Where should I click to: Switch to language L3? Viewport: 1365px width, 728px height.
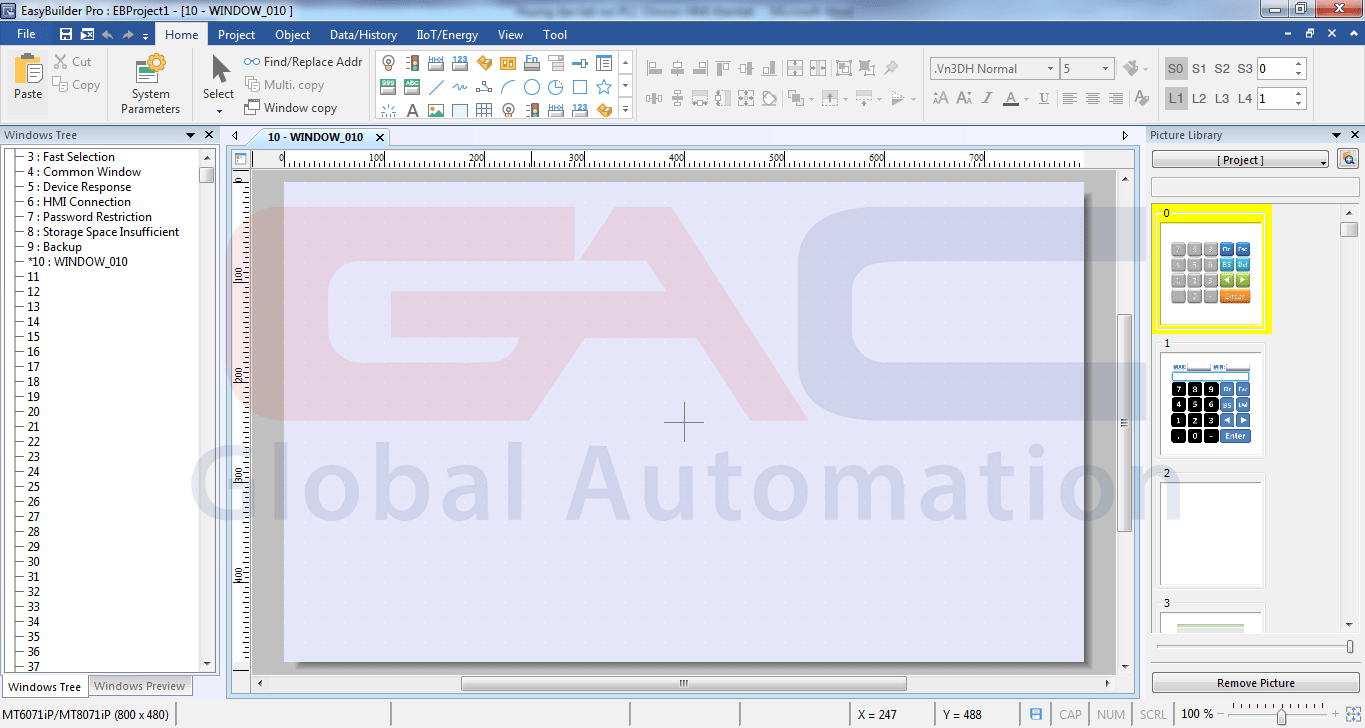coord(1222,99)
